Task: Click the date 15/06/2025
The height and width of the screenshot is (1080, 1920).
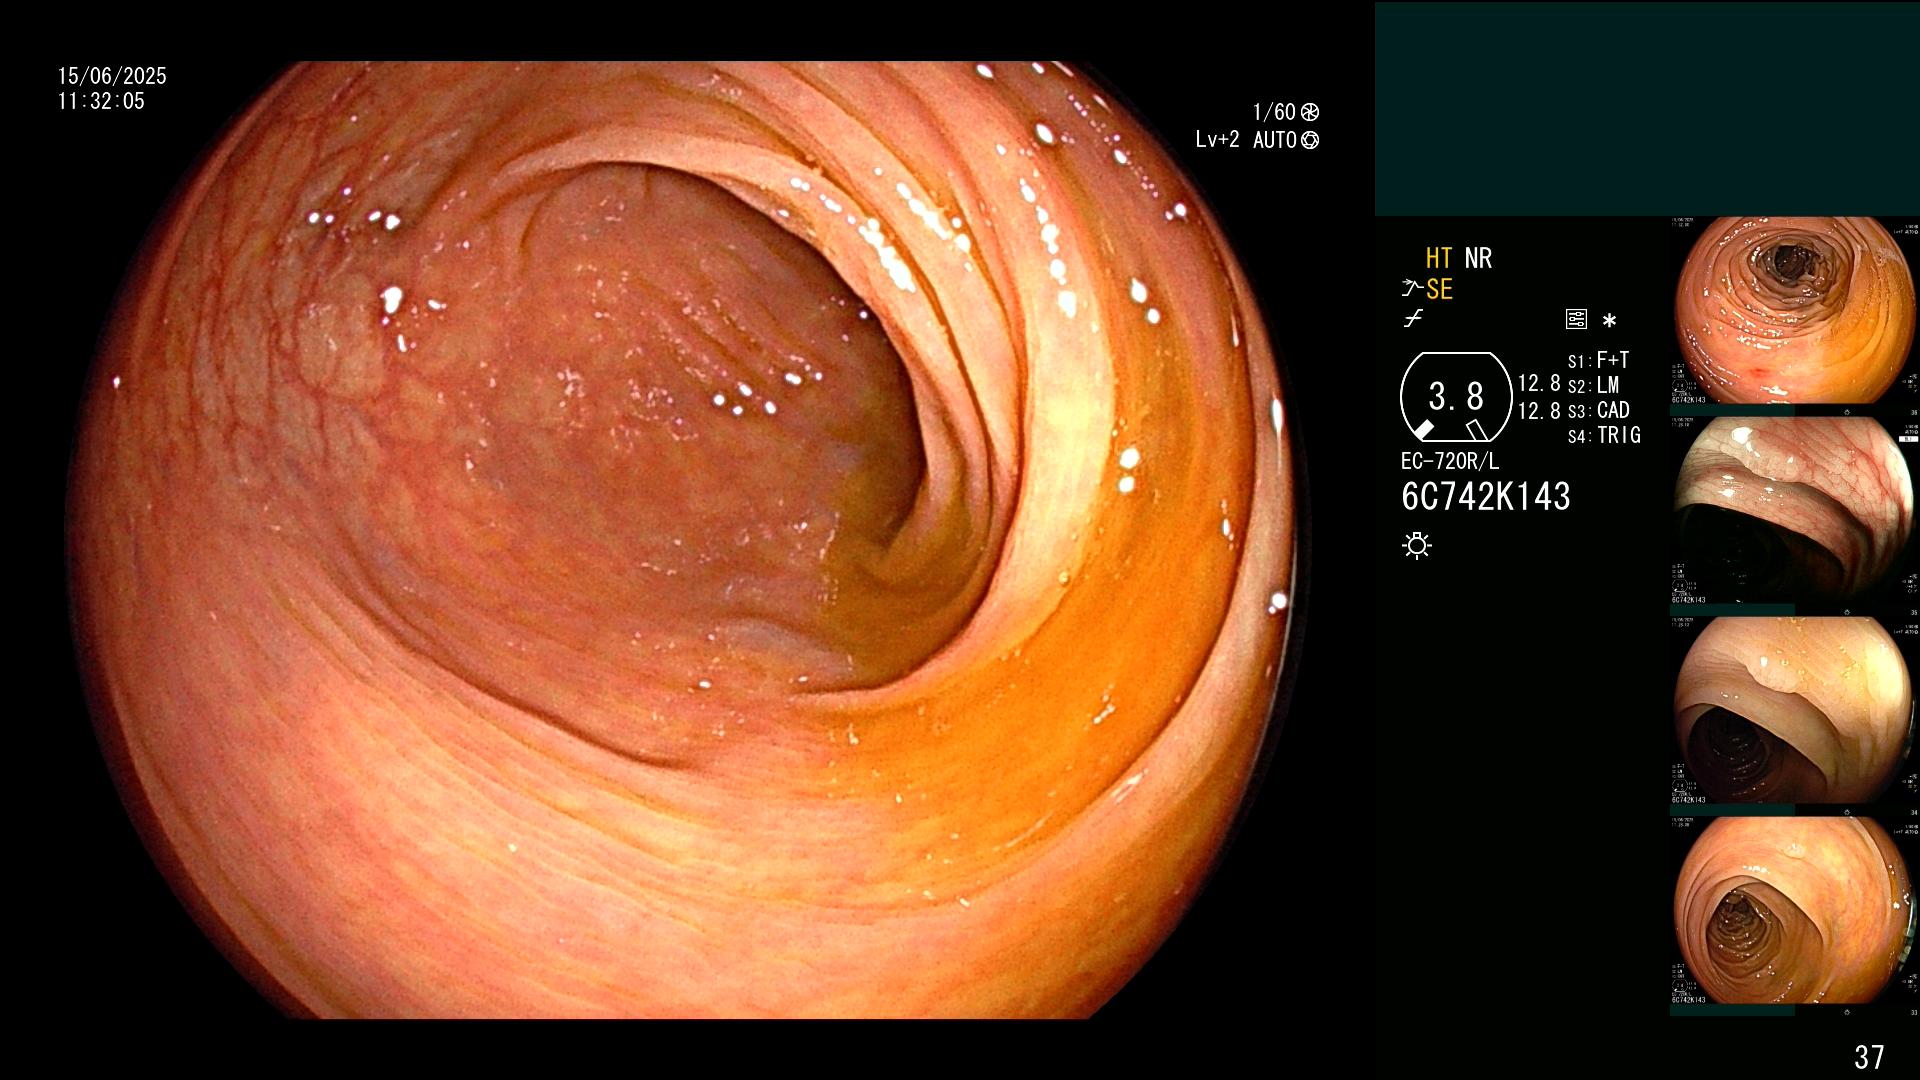Action: 112,76
